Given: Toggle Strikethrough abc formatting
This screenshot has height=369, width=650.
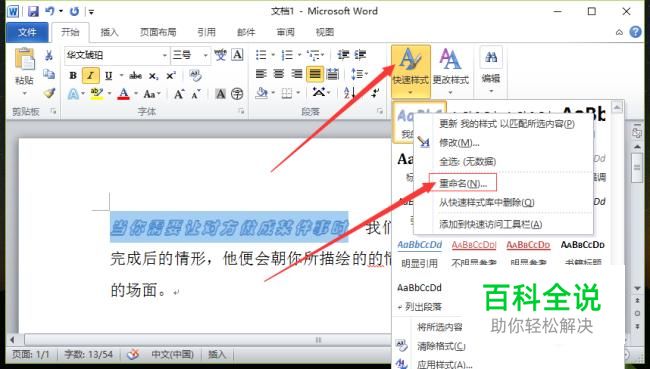Looking at the screenshot, I should [x=135, y=75].
